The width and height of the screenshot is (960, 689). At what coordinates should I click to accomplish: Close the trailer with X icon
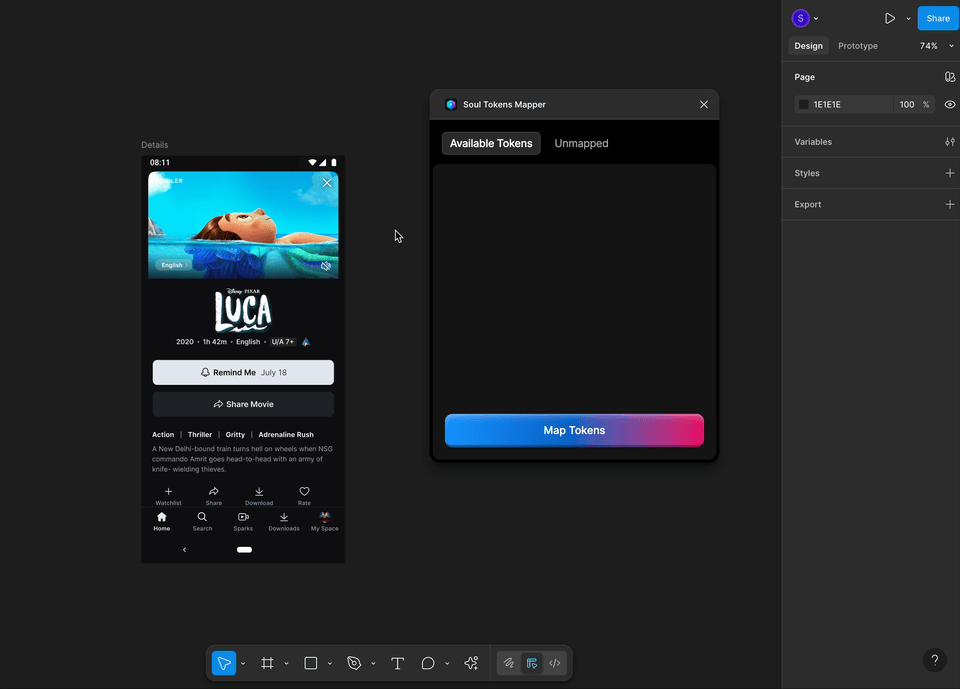pyautogui.click(x=327, y=183)
